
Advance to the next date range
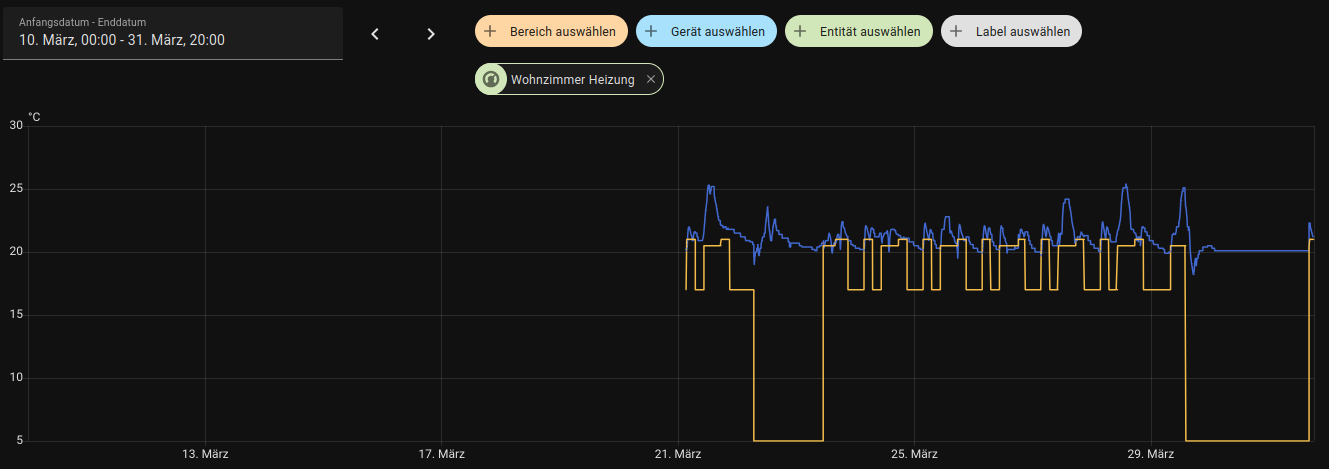point(431,34)
